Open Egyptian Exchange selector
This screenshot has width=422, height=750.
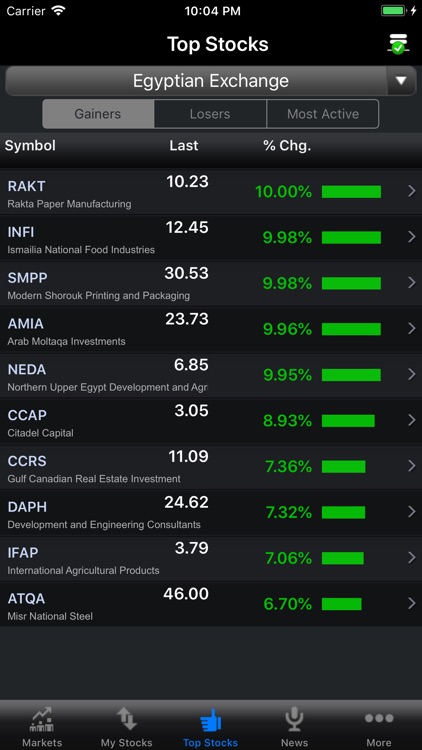click(x=211, y=81)
